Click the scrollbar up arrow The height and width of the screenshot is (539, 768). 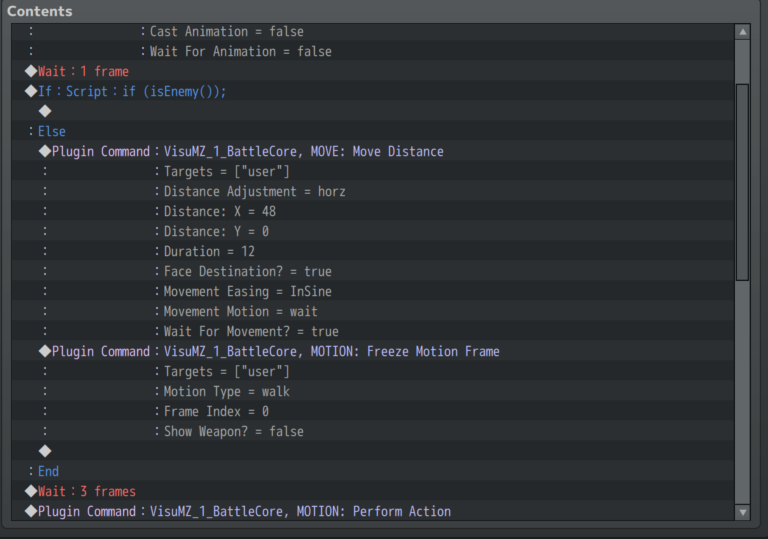tap(743, 32)
